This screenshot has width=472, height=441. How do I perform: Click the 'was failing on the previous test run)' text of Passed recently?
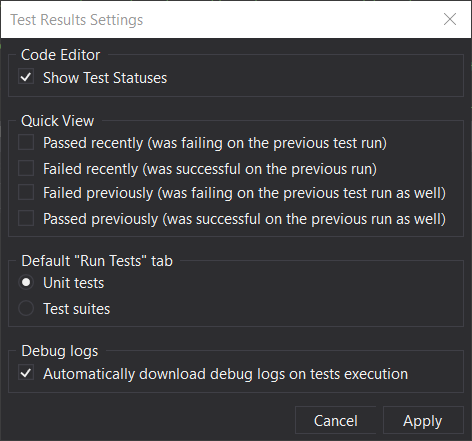coord(267,143)
